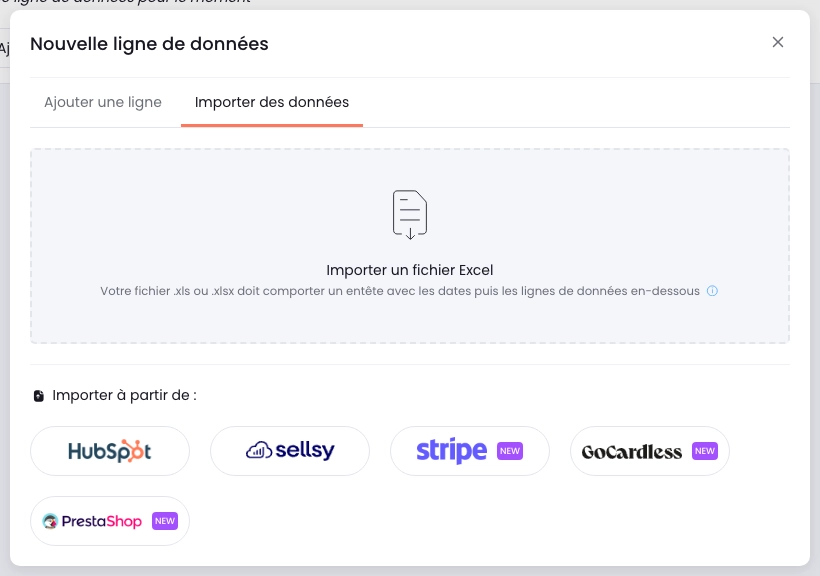Click the Excel file drop area

tap(410, 246)
